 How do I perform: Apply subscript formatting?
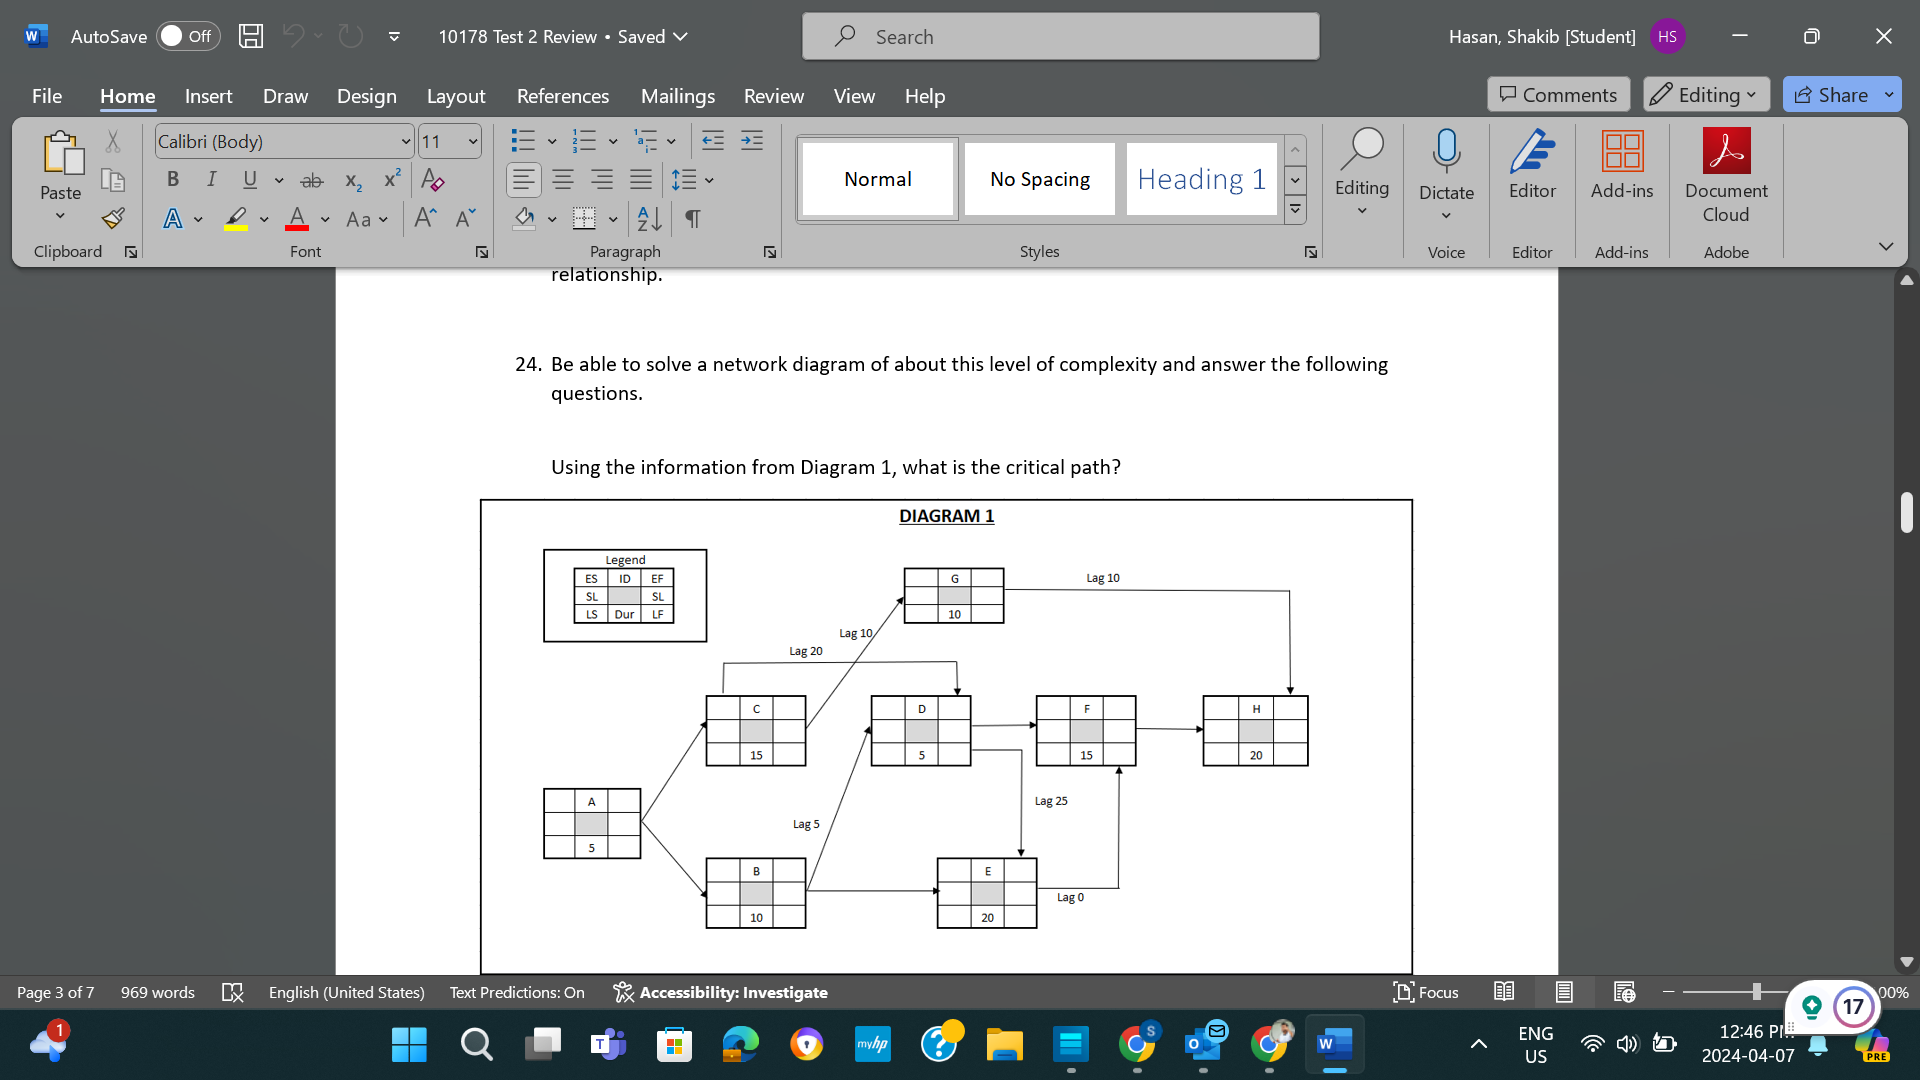[x=351, y=180]
